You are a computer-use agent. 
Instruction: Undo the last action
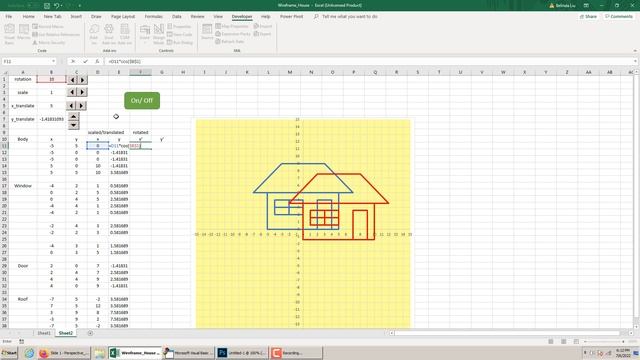[57, 5]
